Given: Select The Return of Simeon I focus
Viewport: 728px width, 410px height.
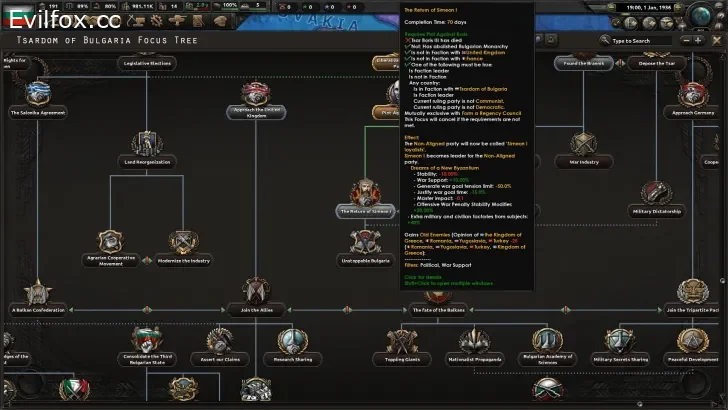Looking at the screenshot, I should pos(365,199).
